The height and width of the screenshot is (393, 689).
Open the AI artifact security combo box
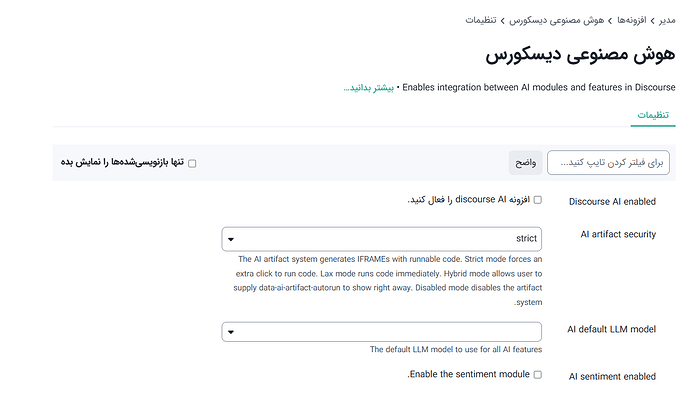point(381,239)
